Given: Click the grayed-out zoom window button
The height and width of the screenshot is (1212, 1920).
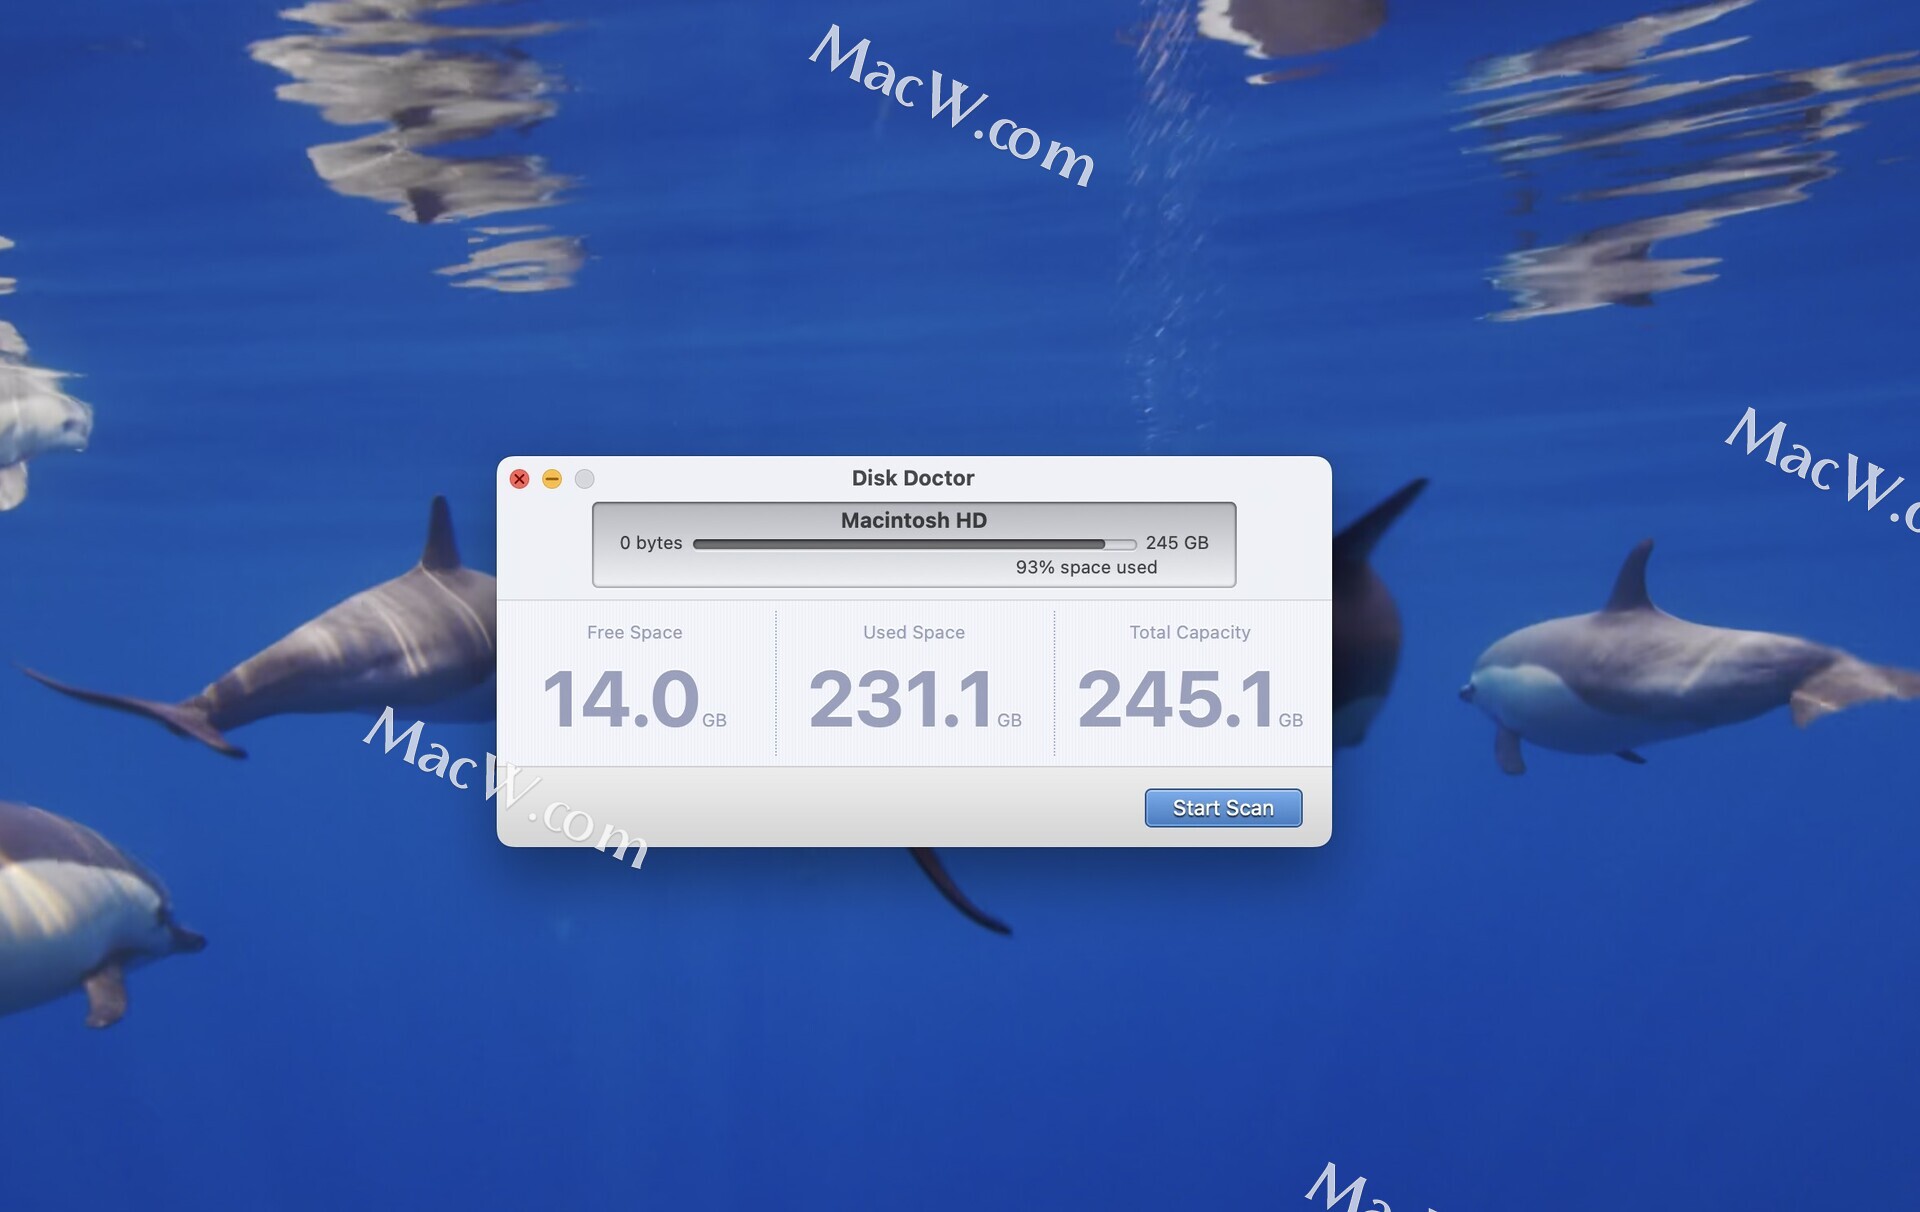Looking at the screenshot, I should pyautogui.click(x=585, y=479).
